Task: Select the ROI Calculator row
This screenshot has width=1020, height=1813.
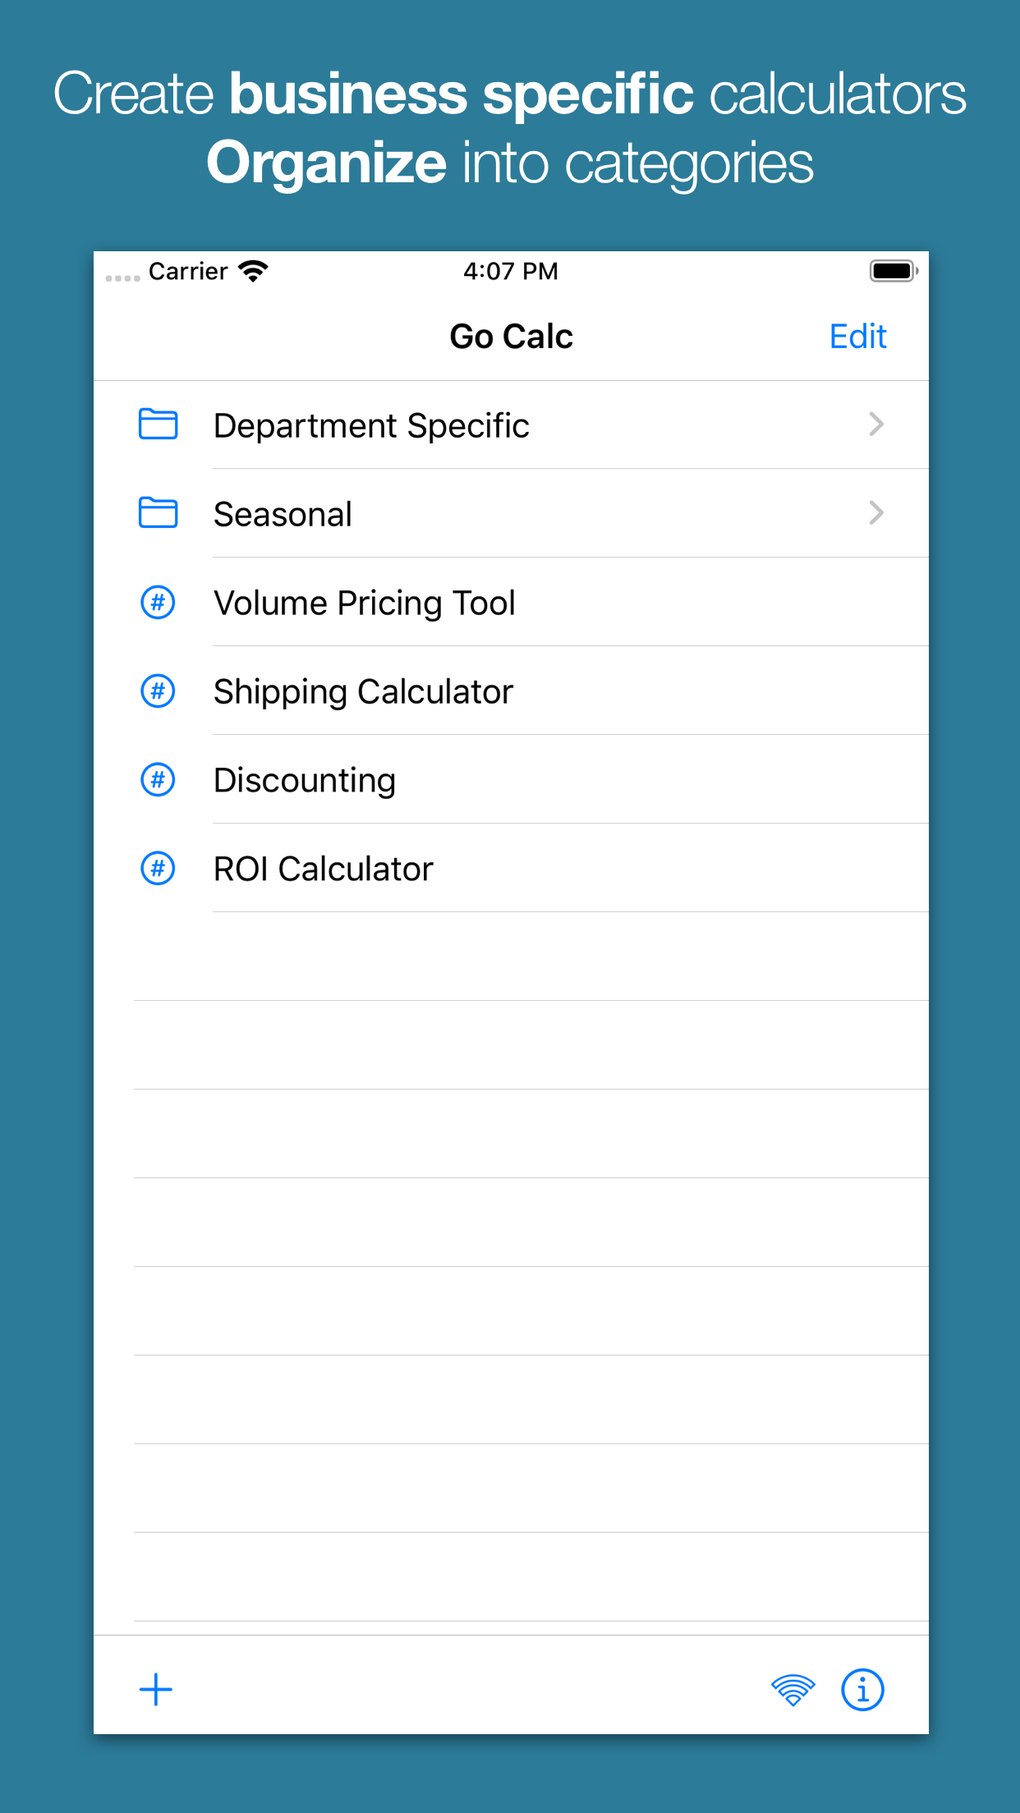Action: [x=322, y=868]
